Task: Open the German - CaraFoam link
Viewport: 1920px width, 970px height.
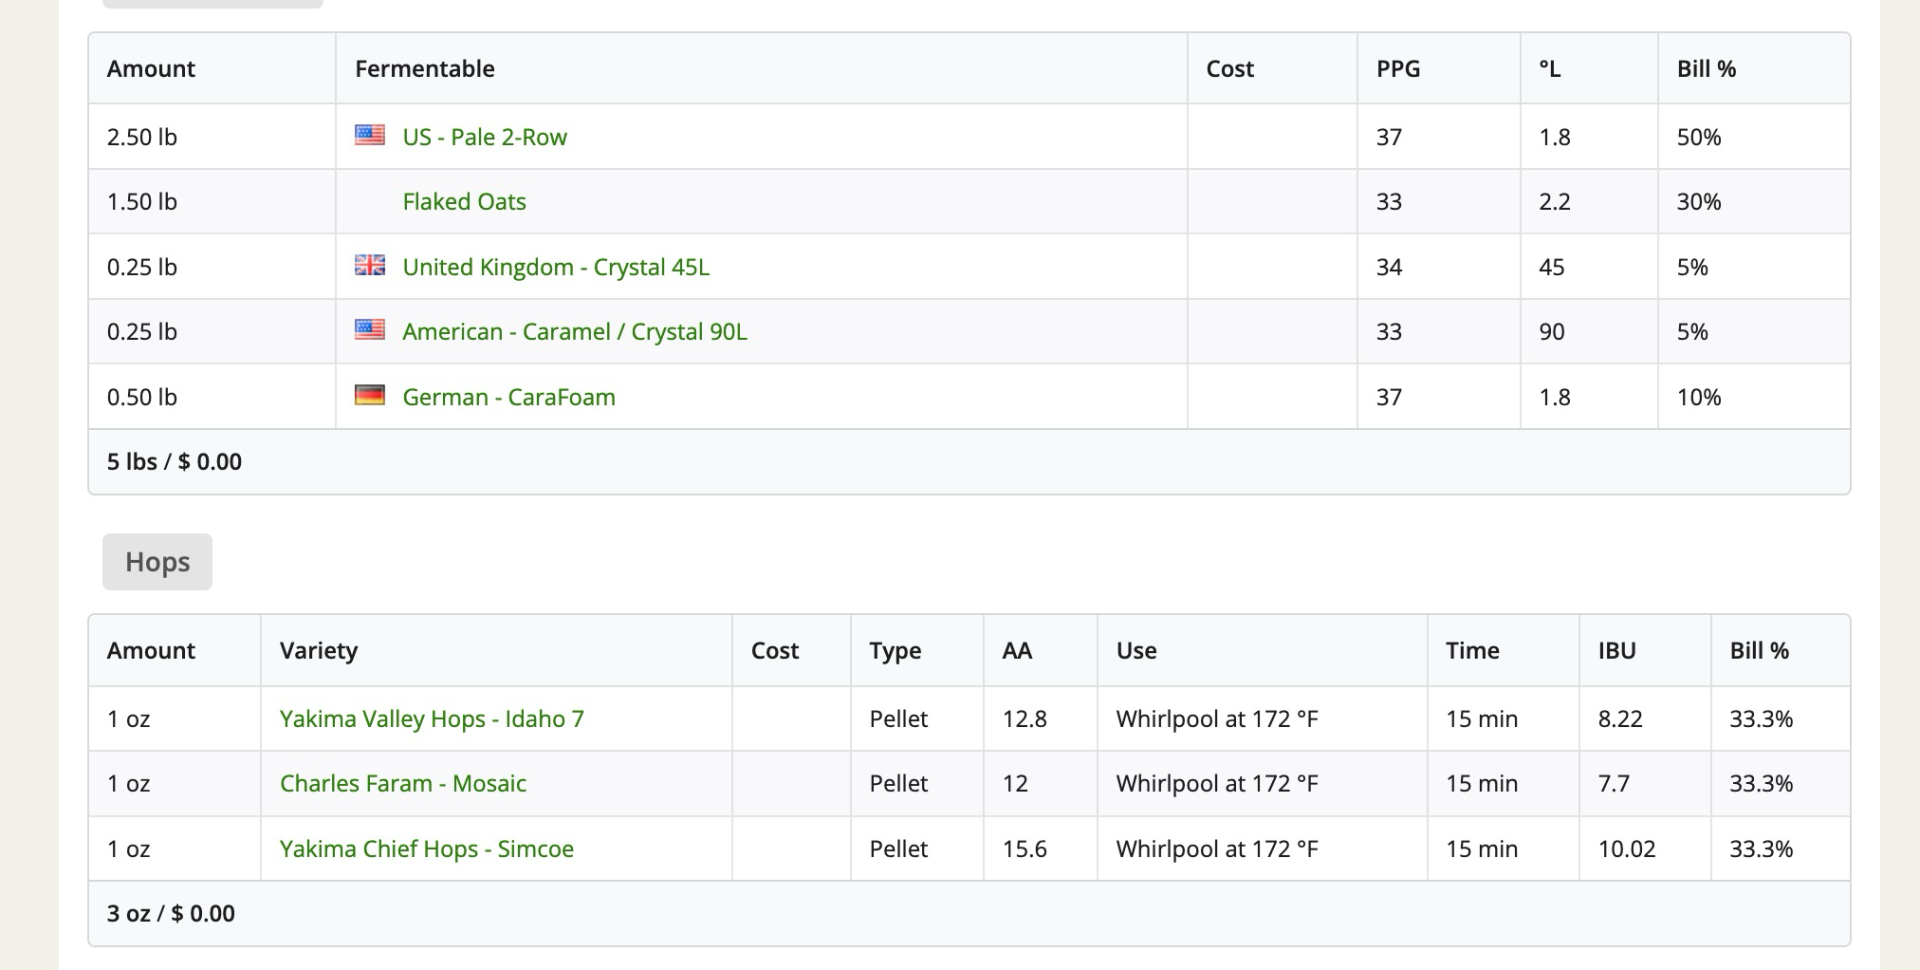Action: pos(508,397)
